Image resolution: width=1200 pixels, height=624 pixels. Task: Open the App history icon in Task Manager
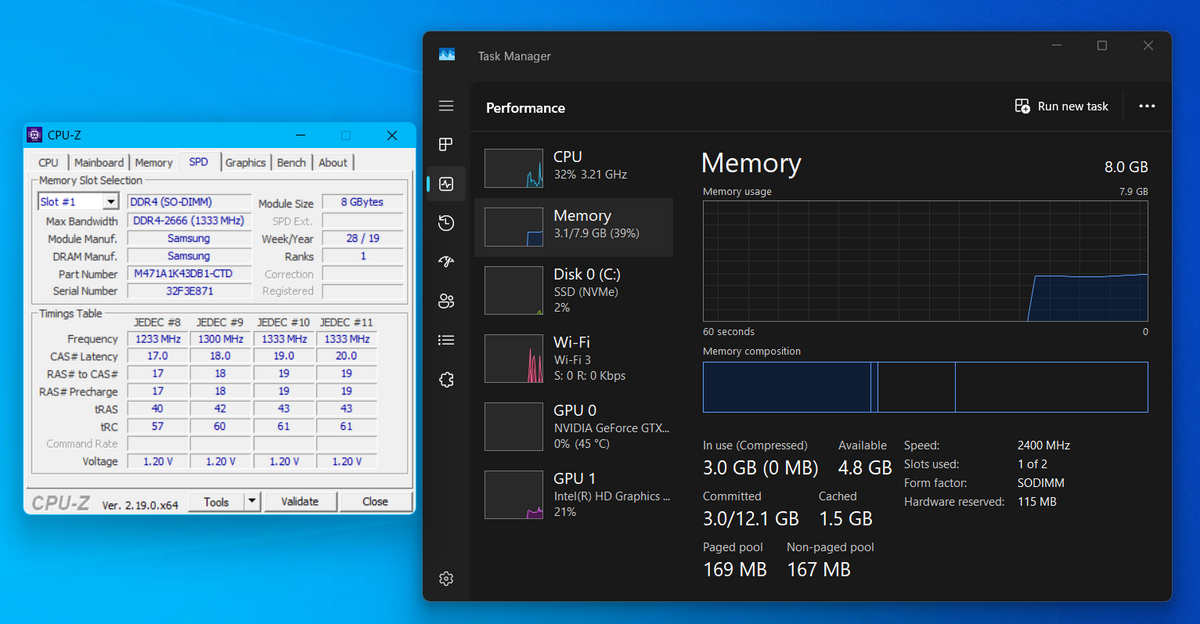[x=446, y=223]
